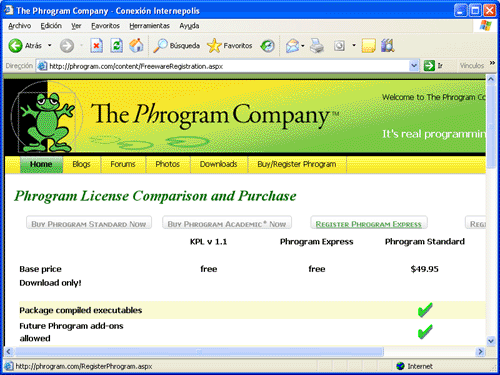Click the vertical scrollbar thumb

pos(491,127)
